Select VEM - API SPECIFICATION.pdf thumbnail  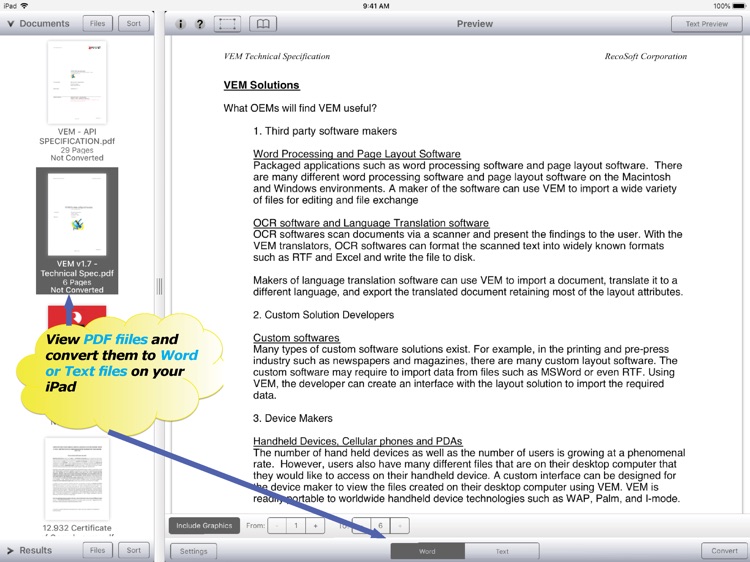point(77,82)
